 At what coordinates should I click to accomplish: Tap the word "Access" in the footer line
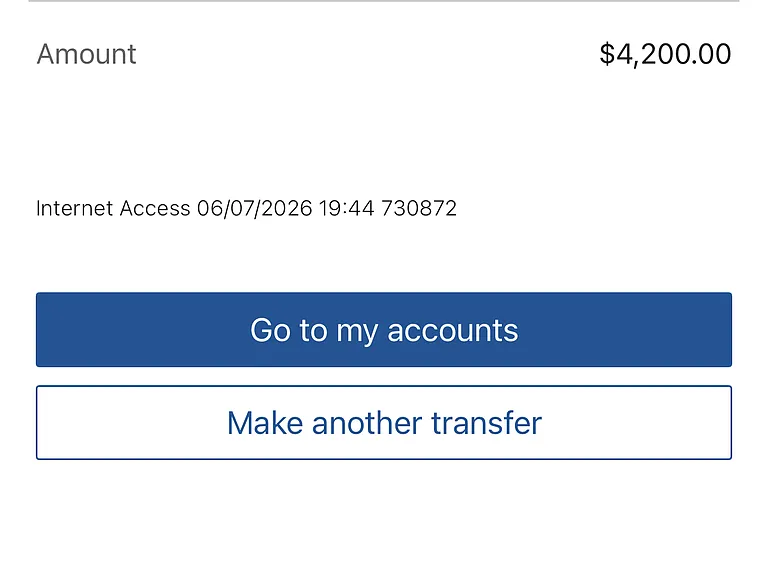(155, 208)
